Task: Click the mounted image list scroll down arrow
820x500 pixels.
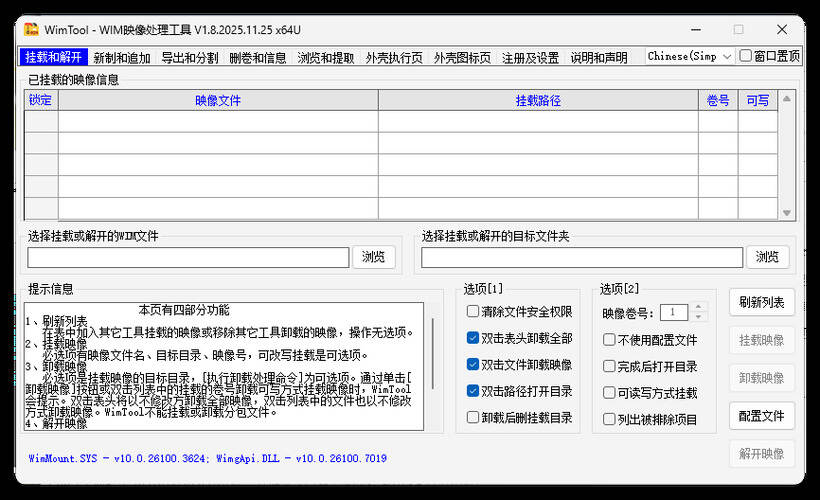Action: point(787,213)
